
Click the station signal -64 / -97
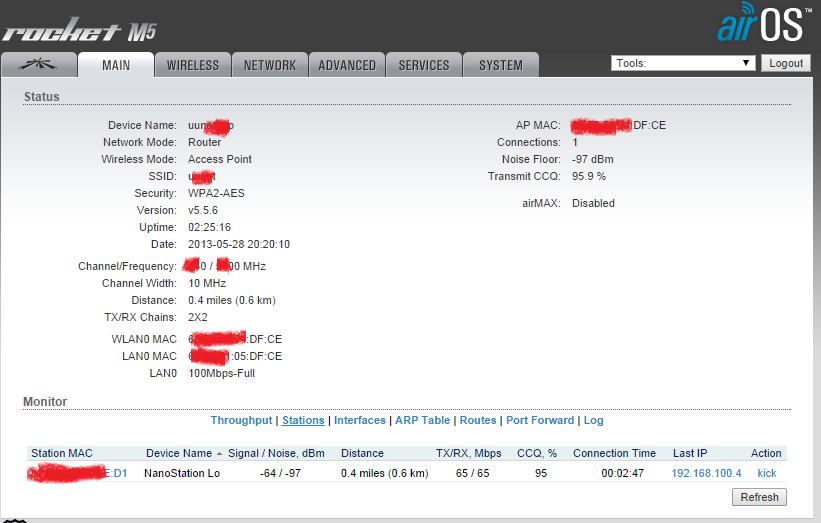click(x=280, y=473)
